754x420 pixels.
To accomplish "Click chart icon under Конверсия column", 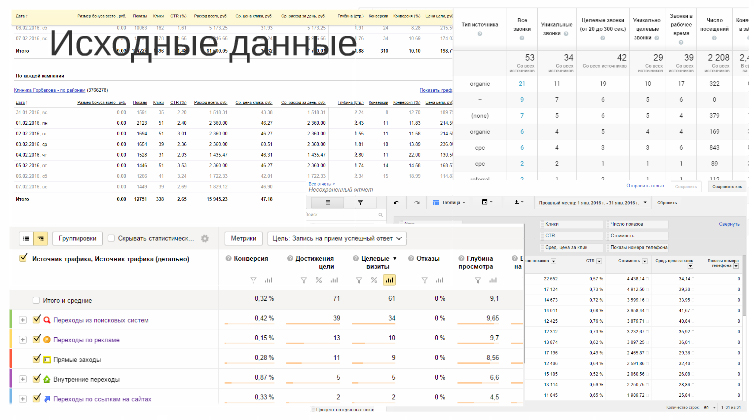I will 268,280.
